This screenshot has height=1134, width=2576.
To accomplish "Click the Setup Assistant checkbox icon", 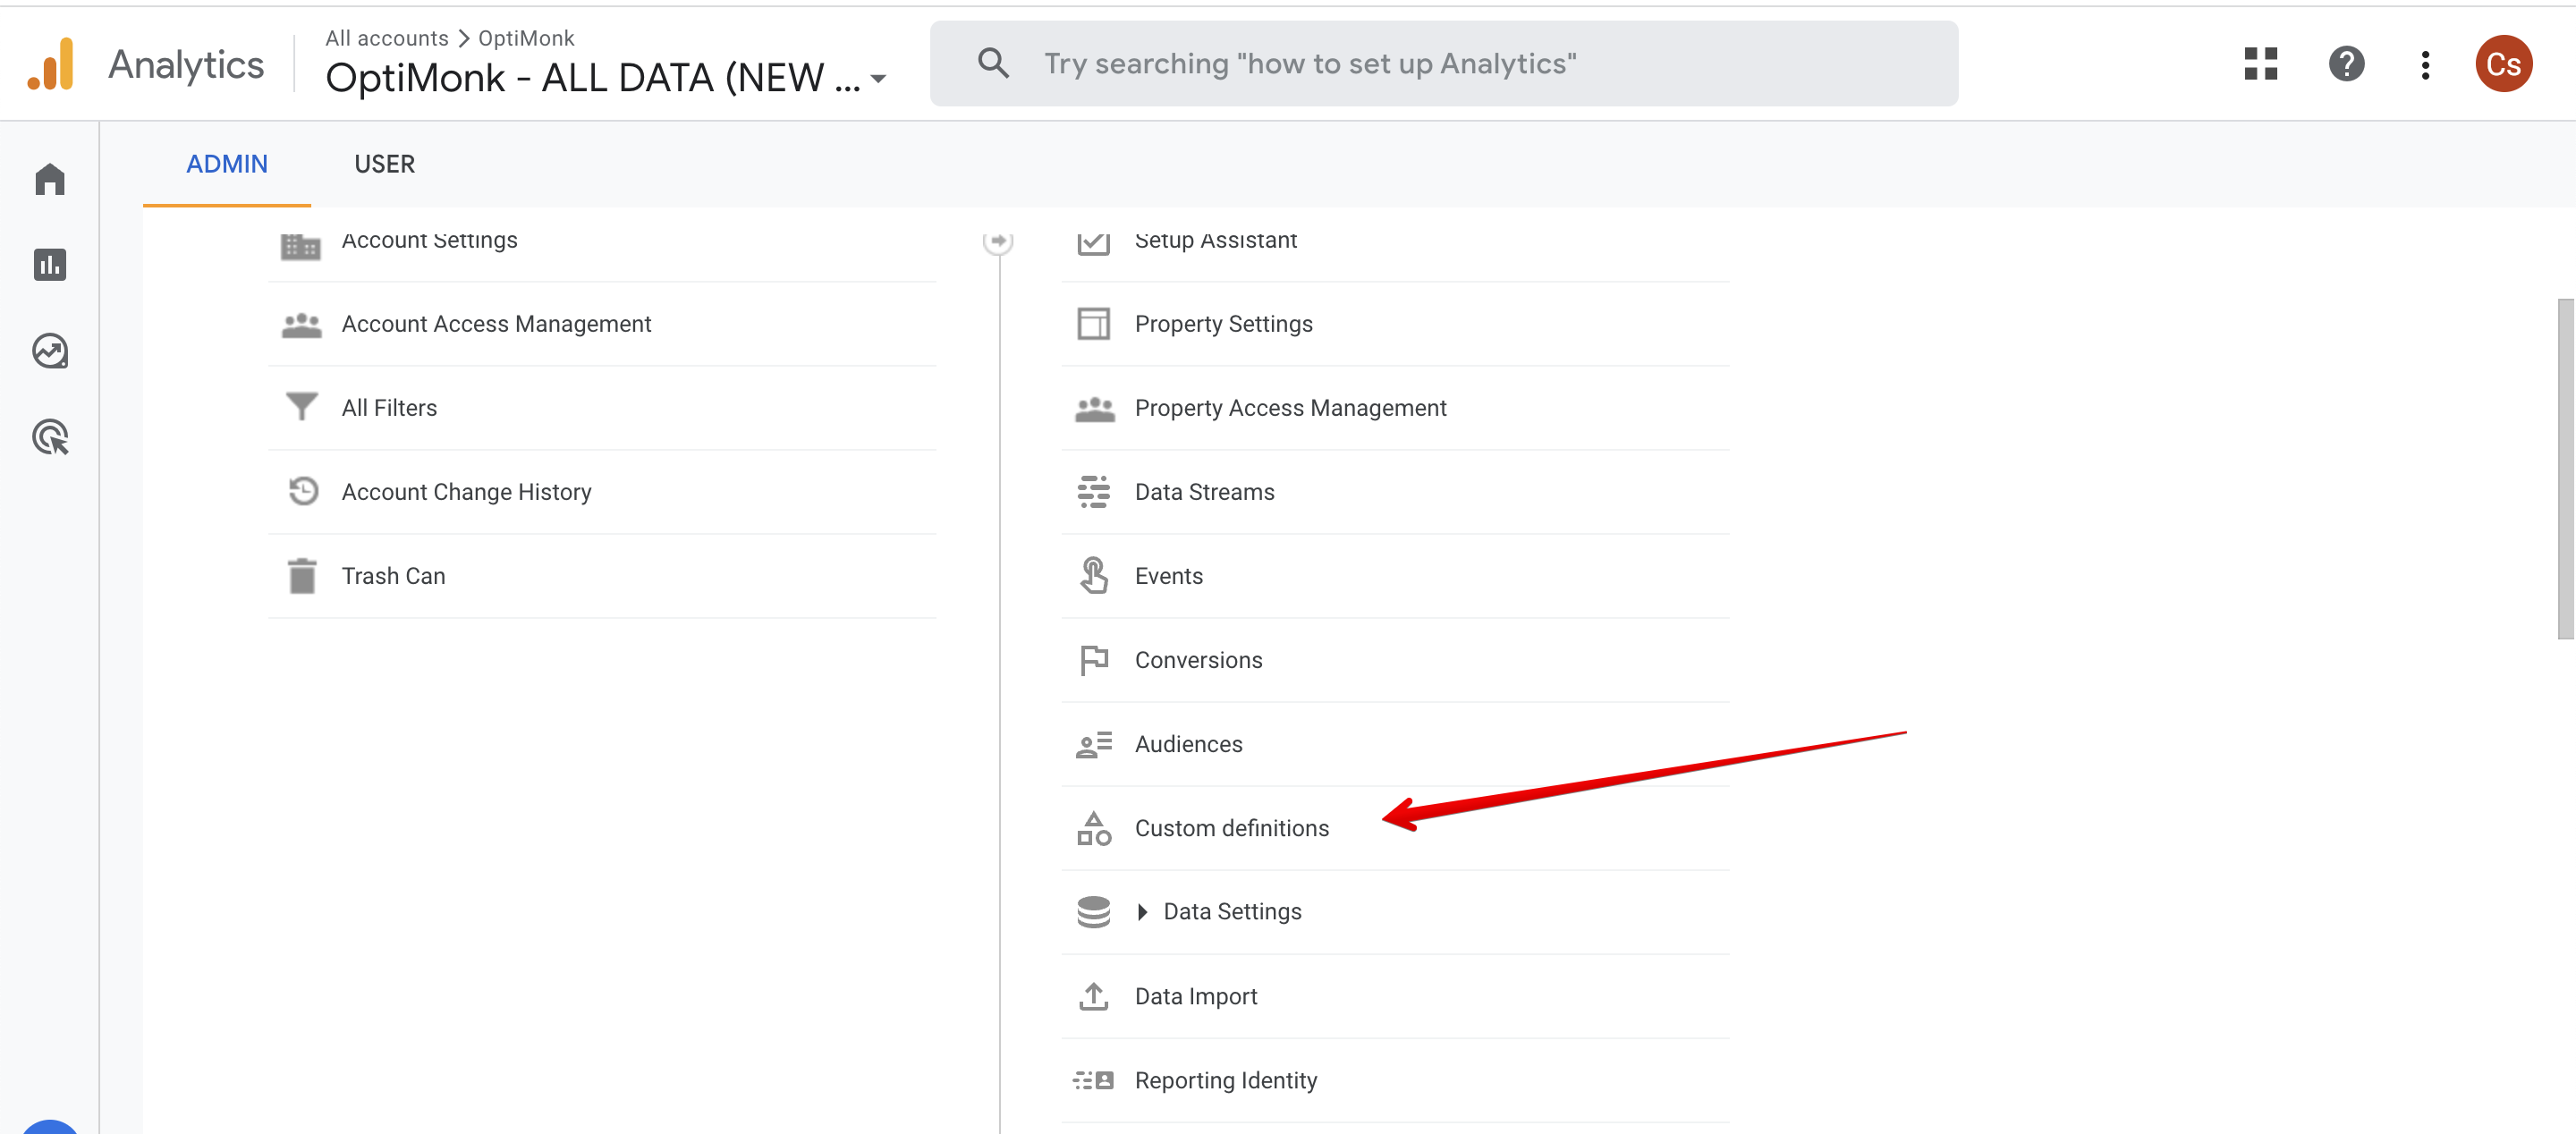I will (1093, 243).
